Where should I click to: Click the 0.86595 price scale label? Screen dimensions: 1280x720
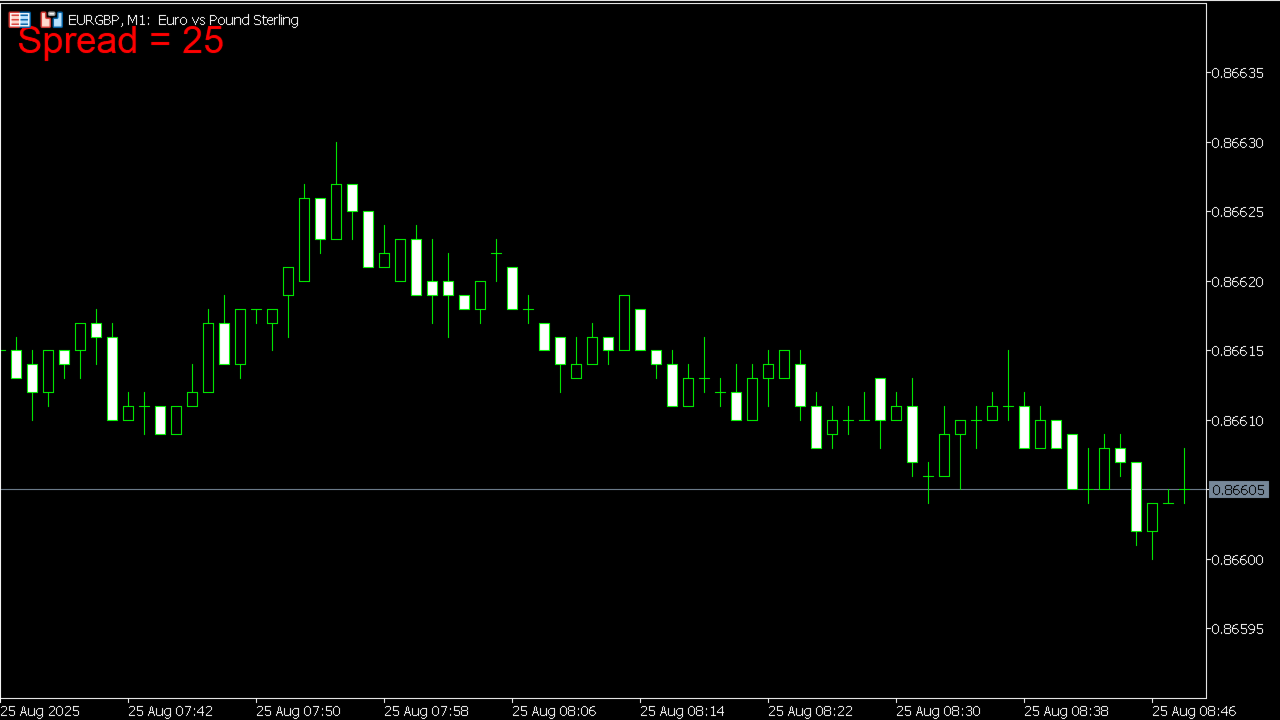(x=1237, y=629)
